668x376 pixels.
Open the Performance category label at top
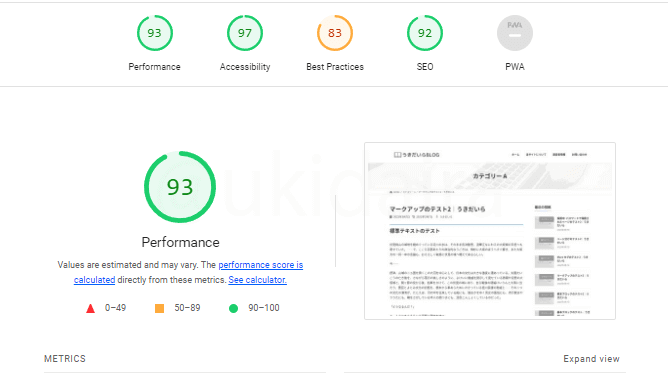tap(155, 67)
